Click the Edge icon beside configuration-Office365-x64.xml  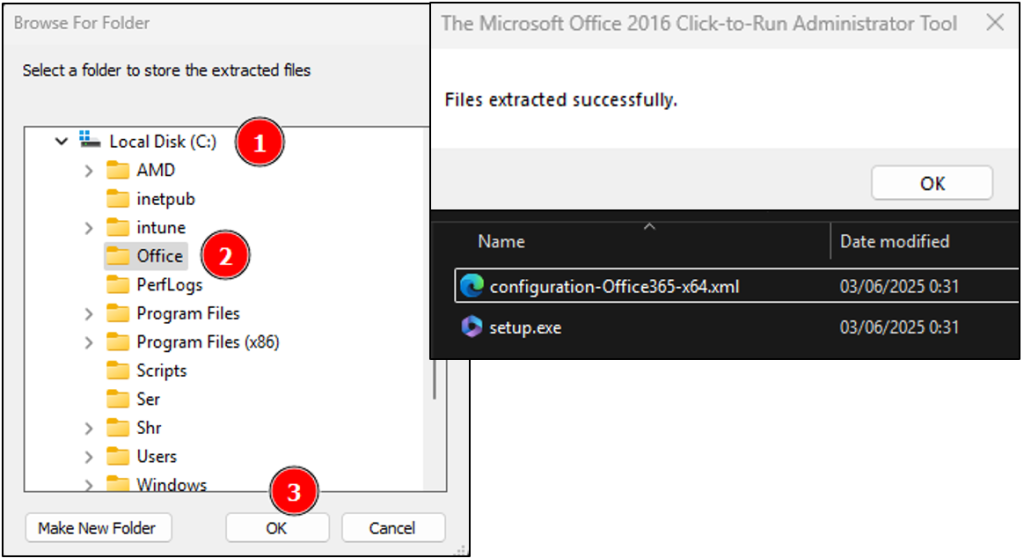[472, 286]
